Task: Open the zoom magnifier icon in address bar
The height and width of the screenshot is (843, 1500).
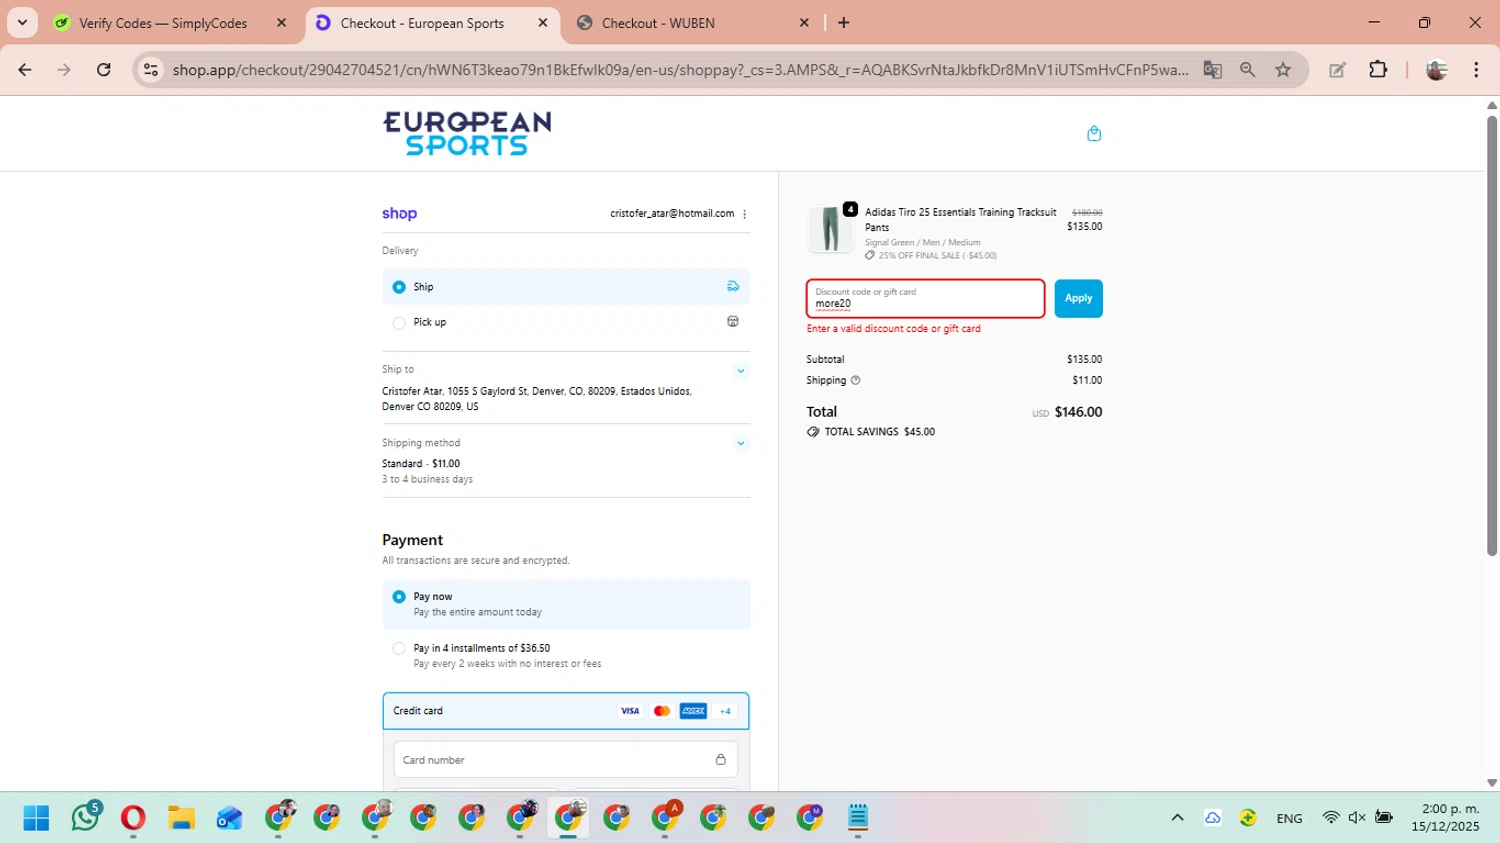Action: coord(1247,69)
